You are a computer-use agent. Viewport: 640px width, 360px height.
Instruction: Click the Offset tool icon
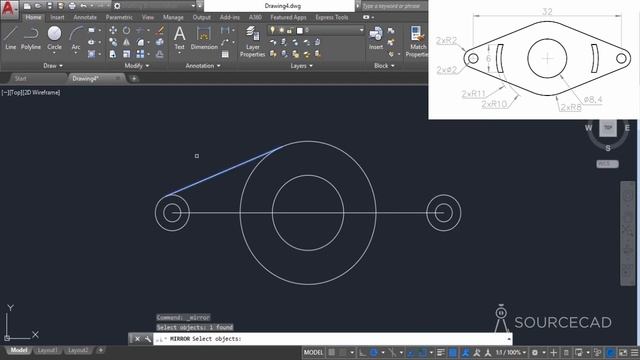tap(160, 54)
